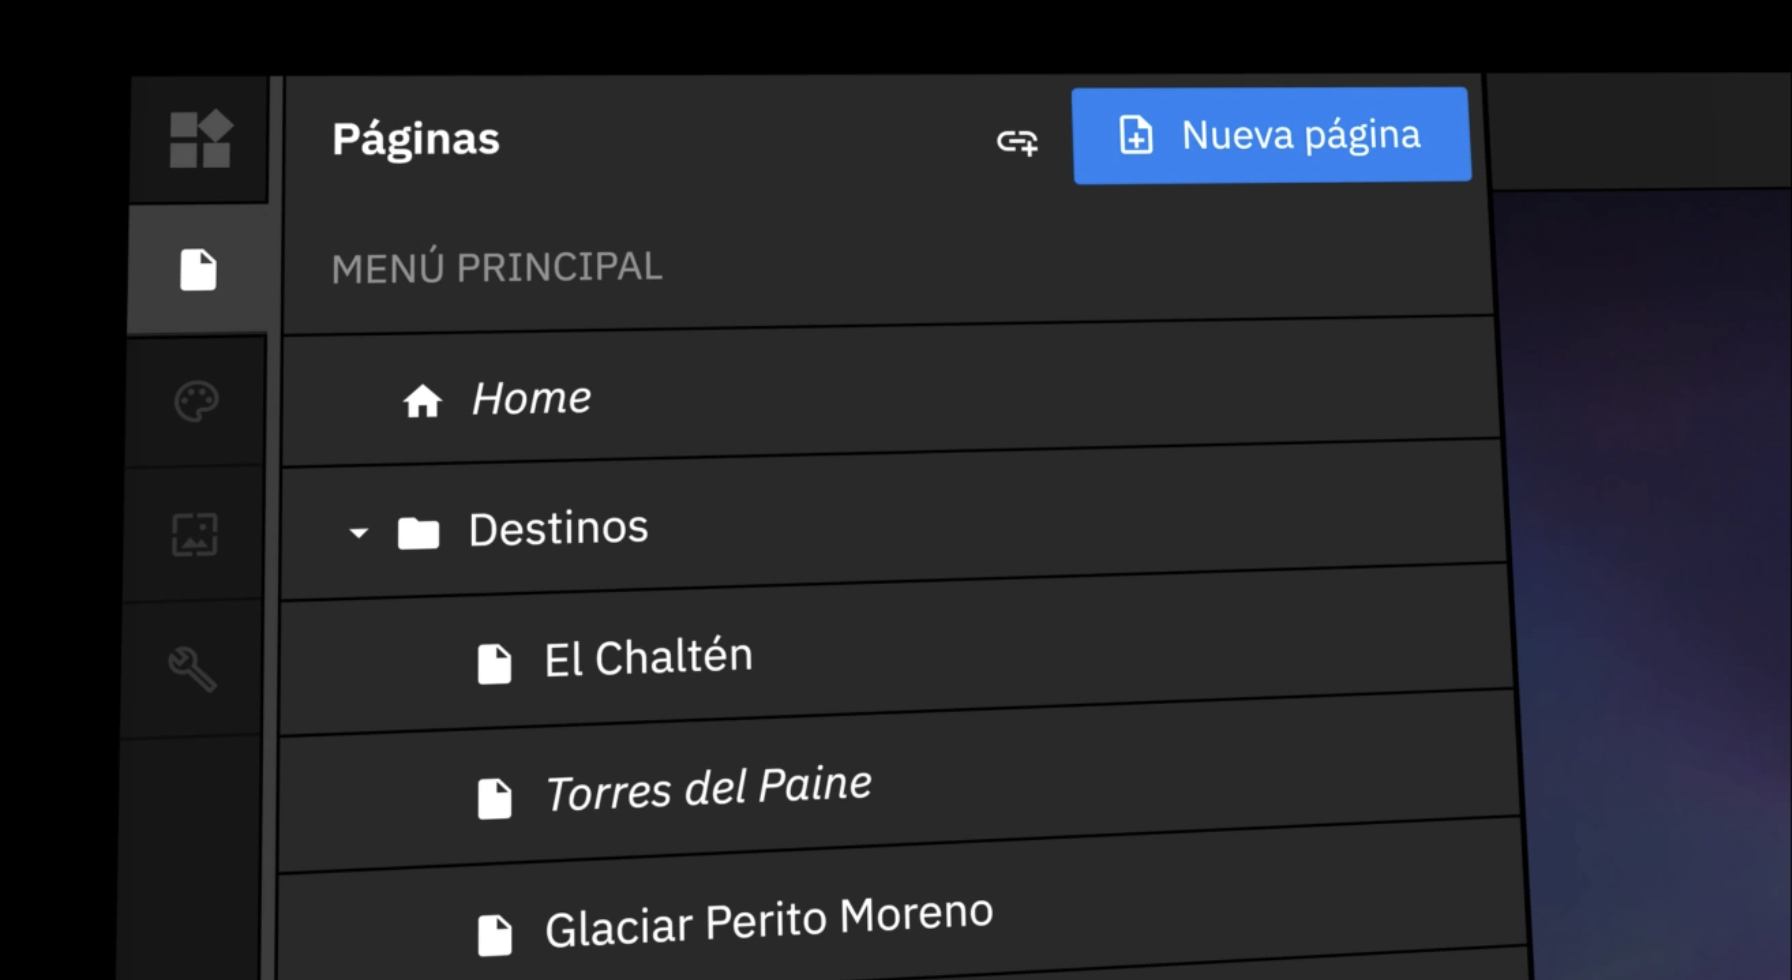Open the El Chaltén page

648,655
